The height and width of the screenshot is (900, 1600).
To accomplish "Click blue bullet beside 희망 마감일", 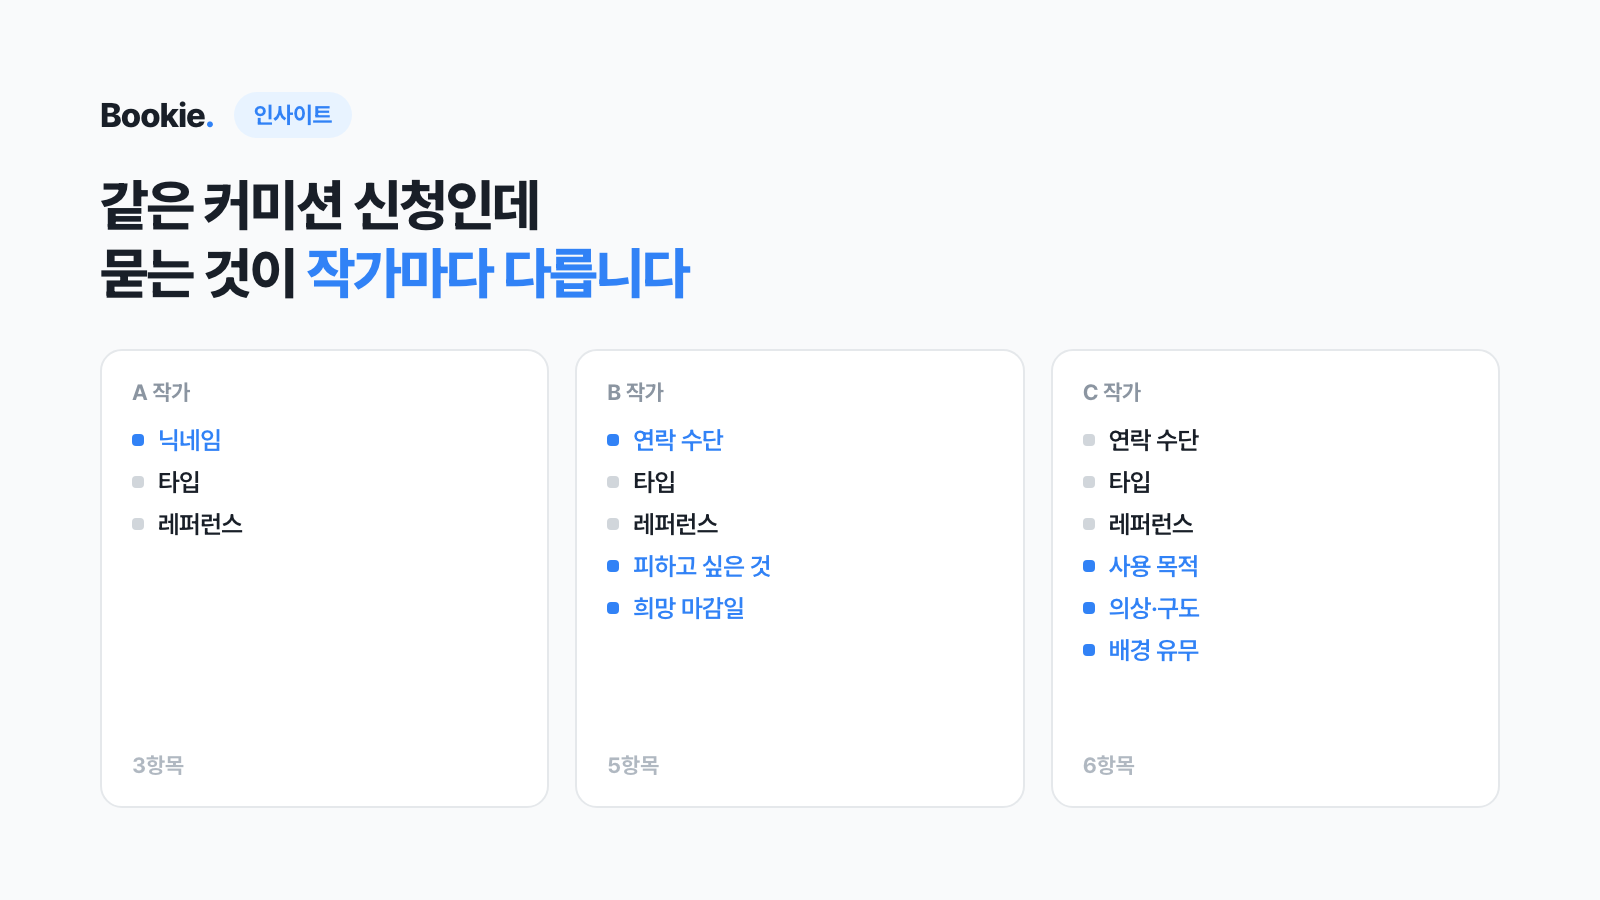I will tap(613, 608).
